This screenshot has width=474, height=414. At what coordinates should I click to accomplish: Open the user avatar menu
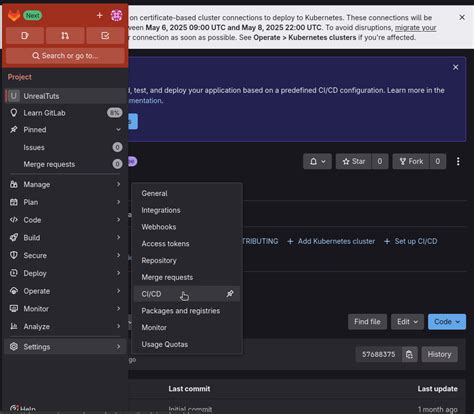(116, 15)
